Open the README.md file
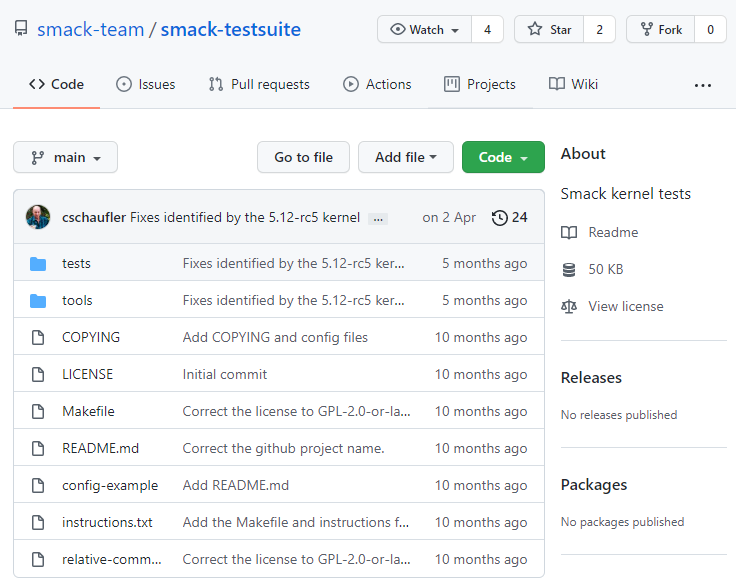Viewport: 736px width, 584px height. pyautogui.click(x=100, y=449)
